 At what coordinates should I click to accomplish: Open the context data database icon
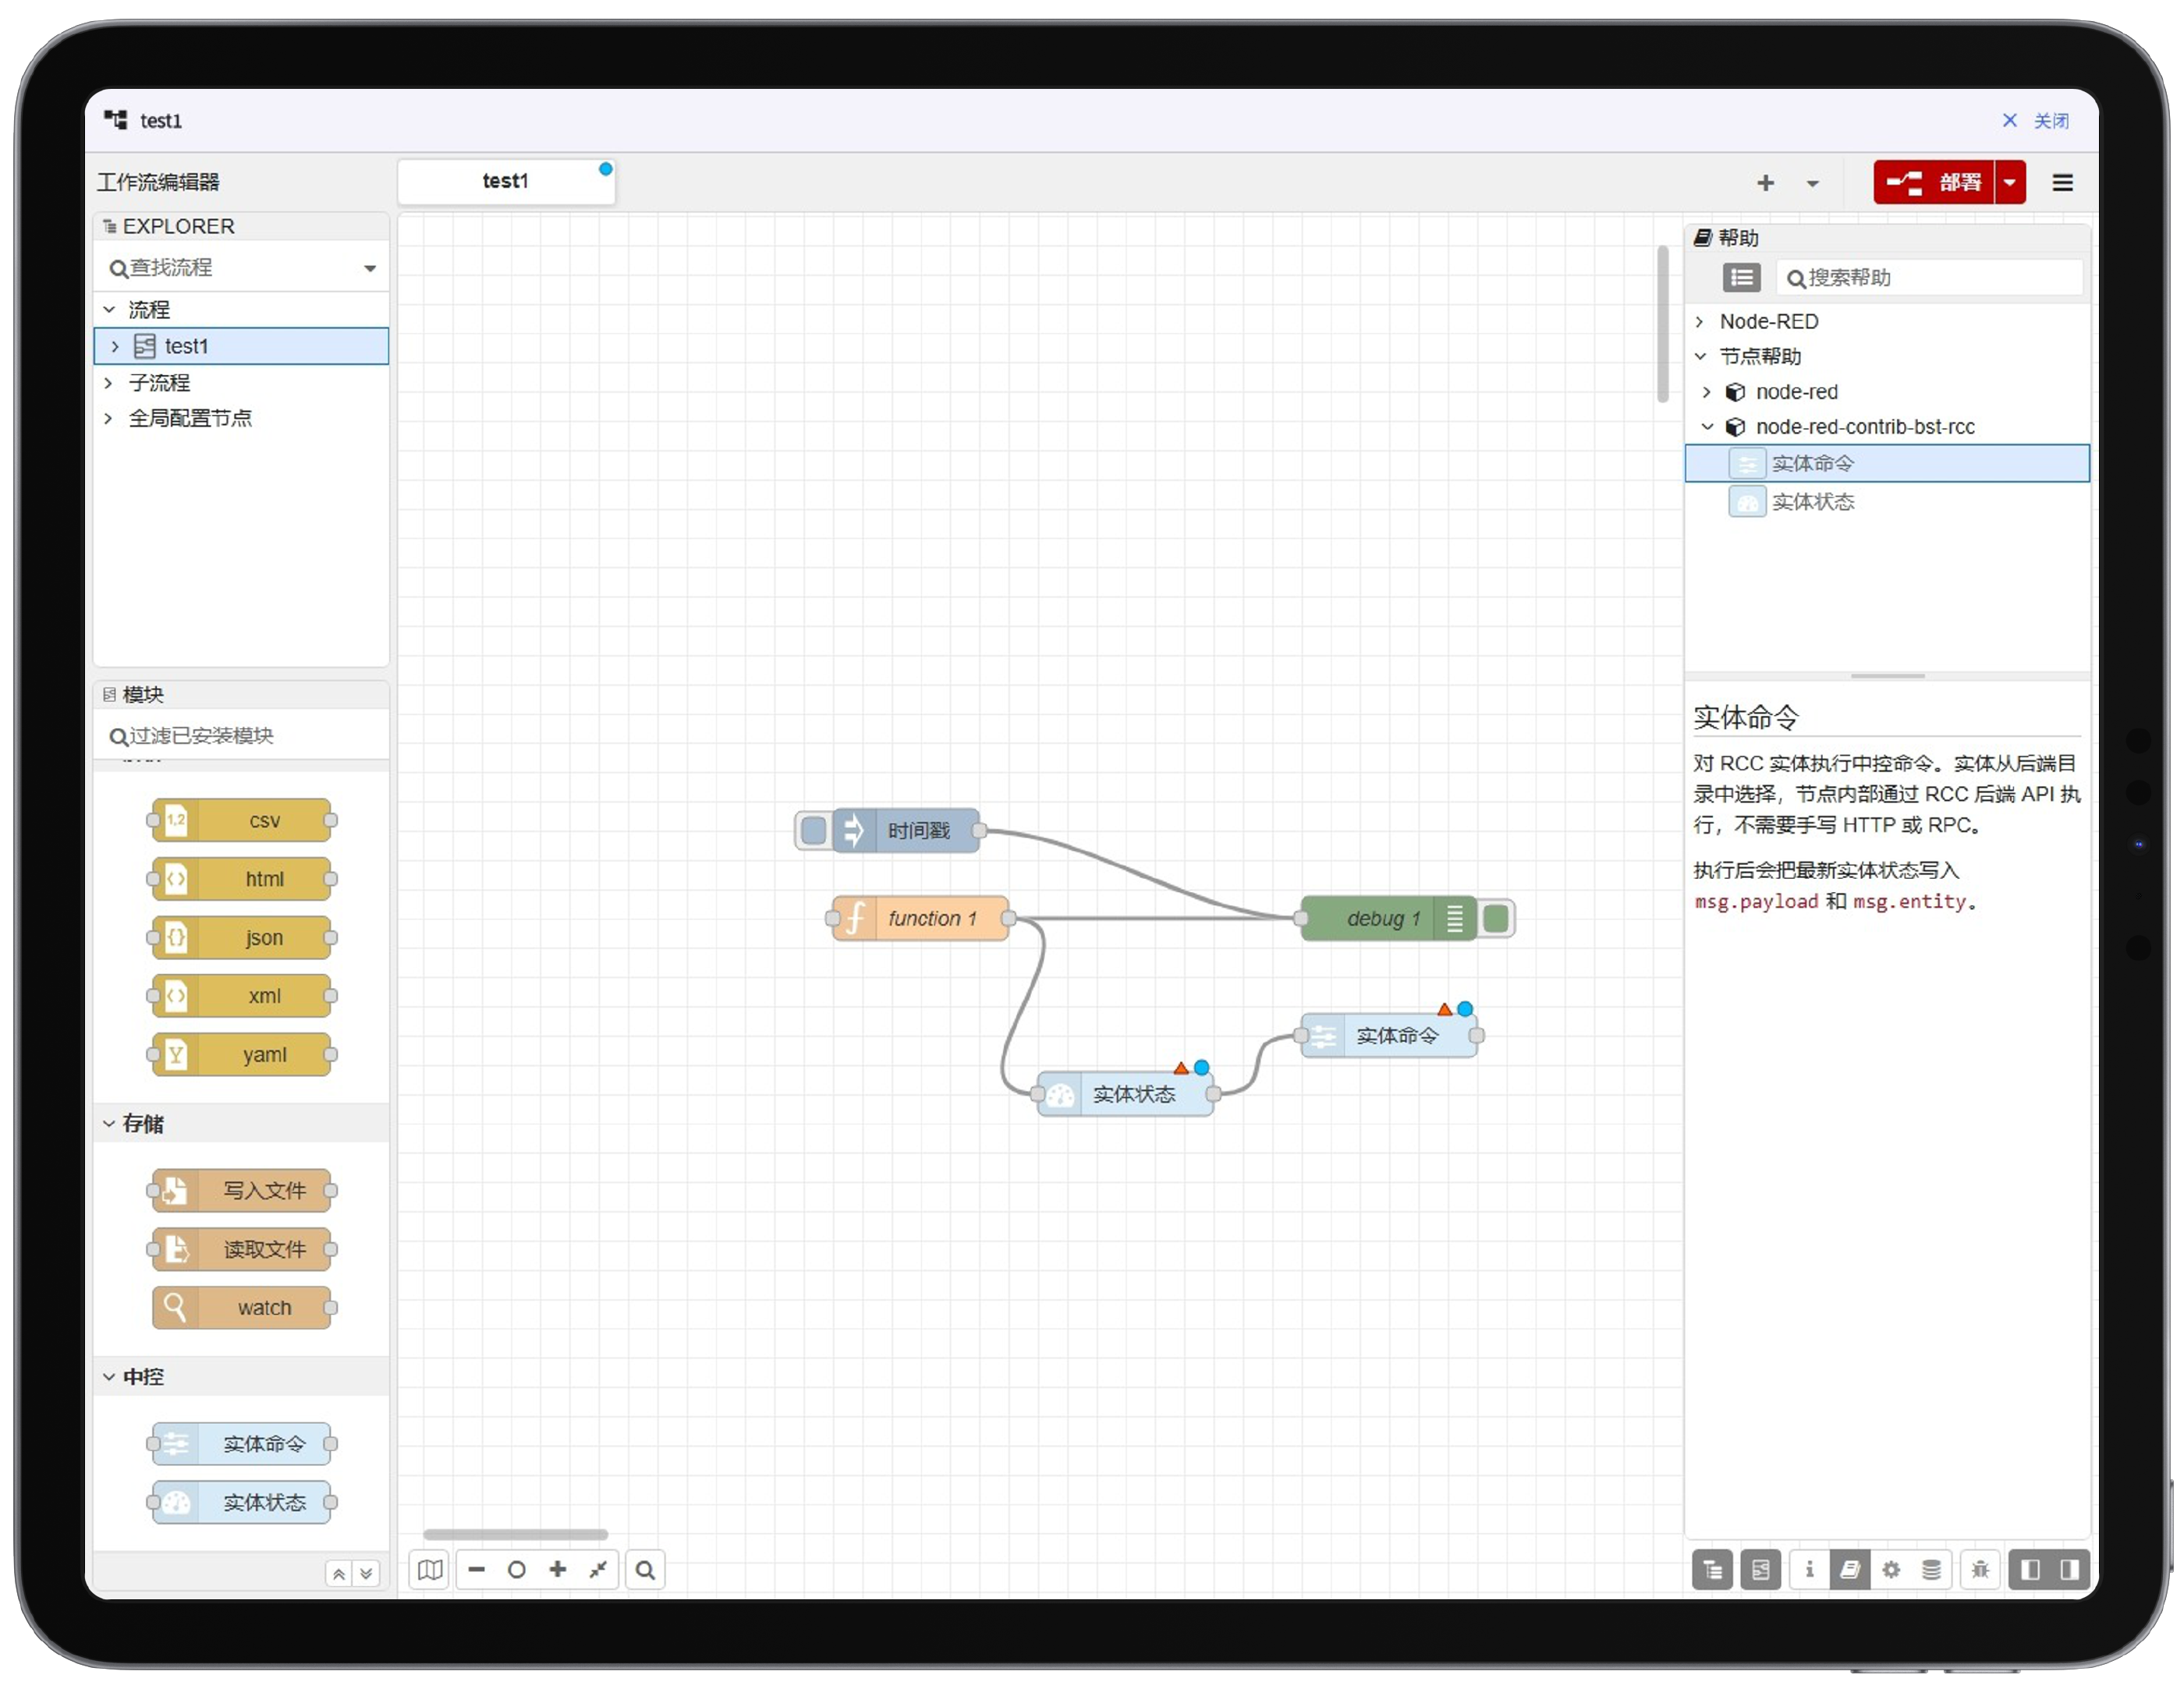coord(1931,1569)
